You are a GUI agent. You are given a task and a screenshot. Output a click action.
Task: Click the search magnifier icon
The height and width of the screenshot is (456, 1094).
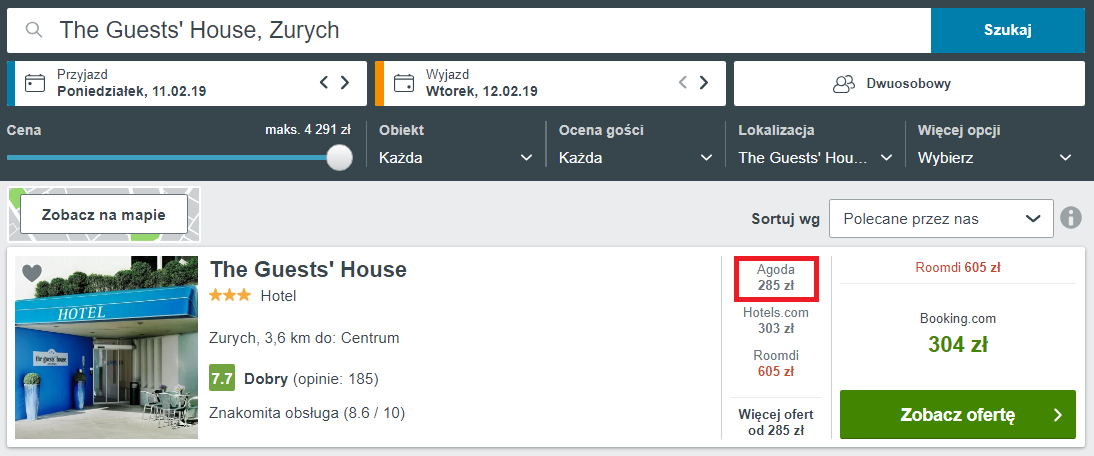tap(35, 30)
